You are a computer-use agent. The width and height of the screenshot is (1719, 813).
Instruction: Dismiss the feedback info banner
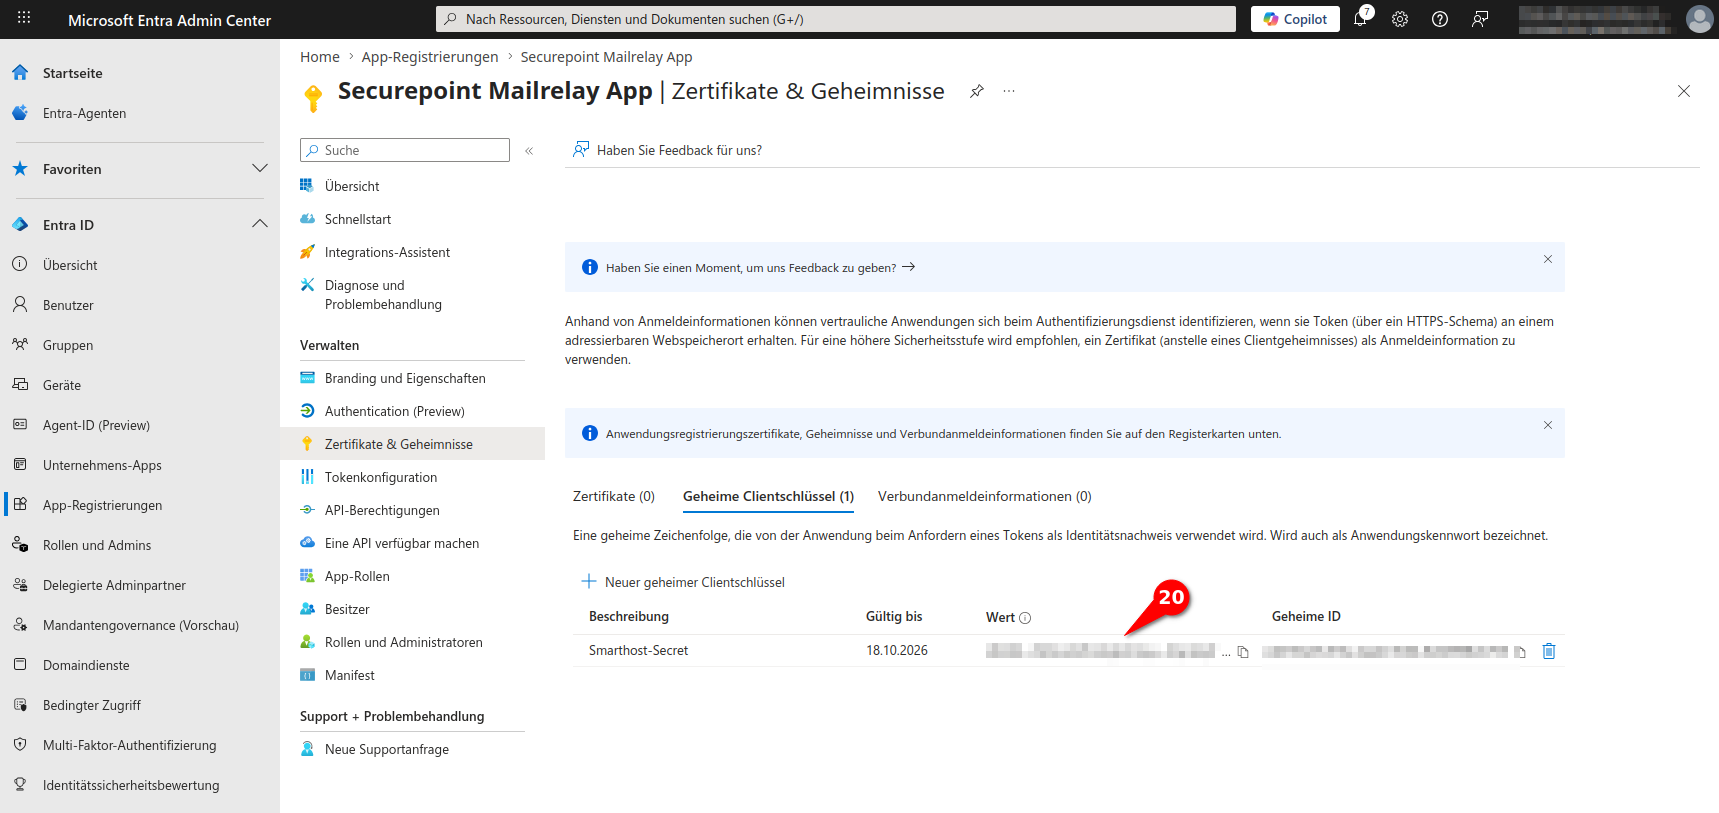tap(1547, 259)
